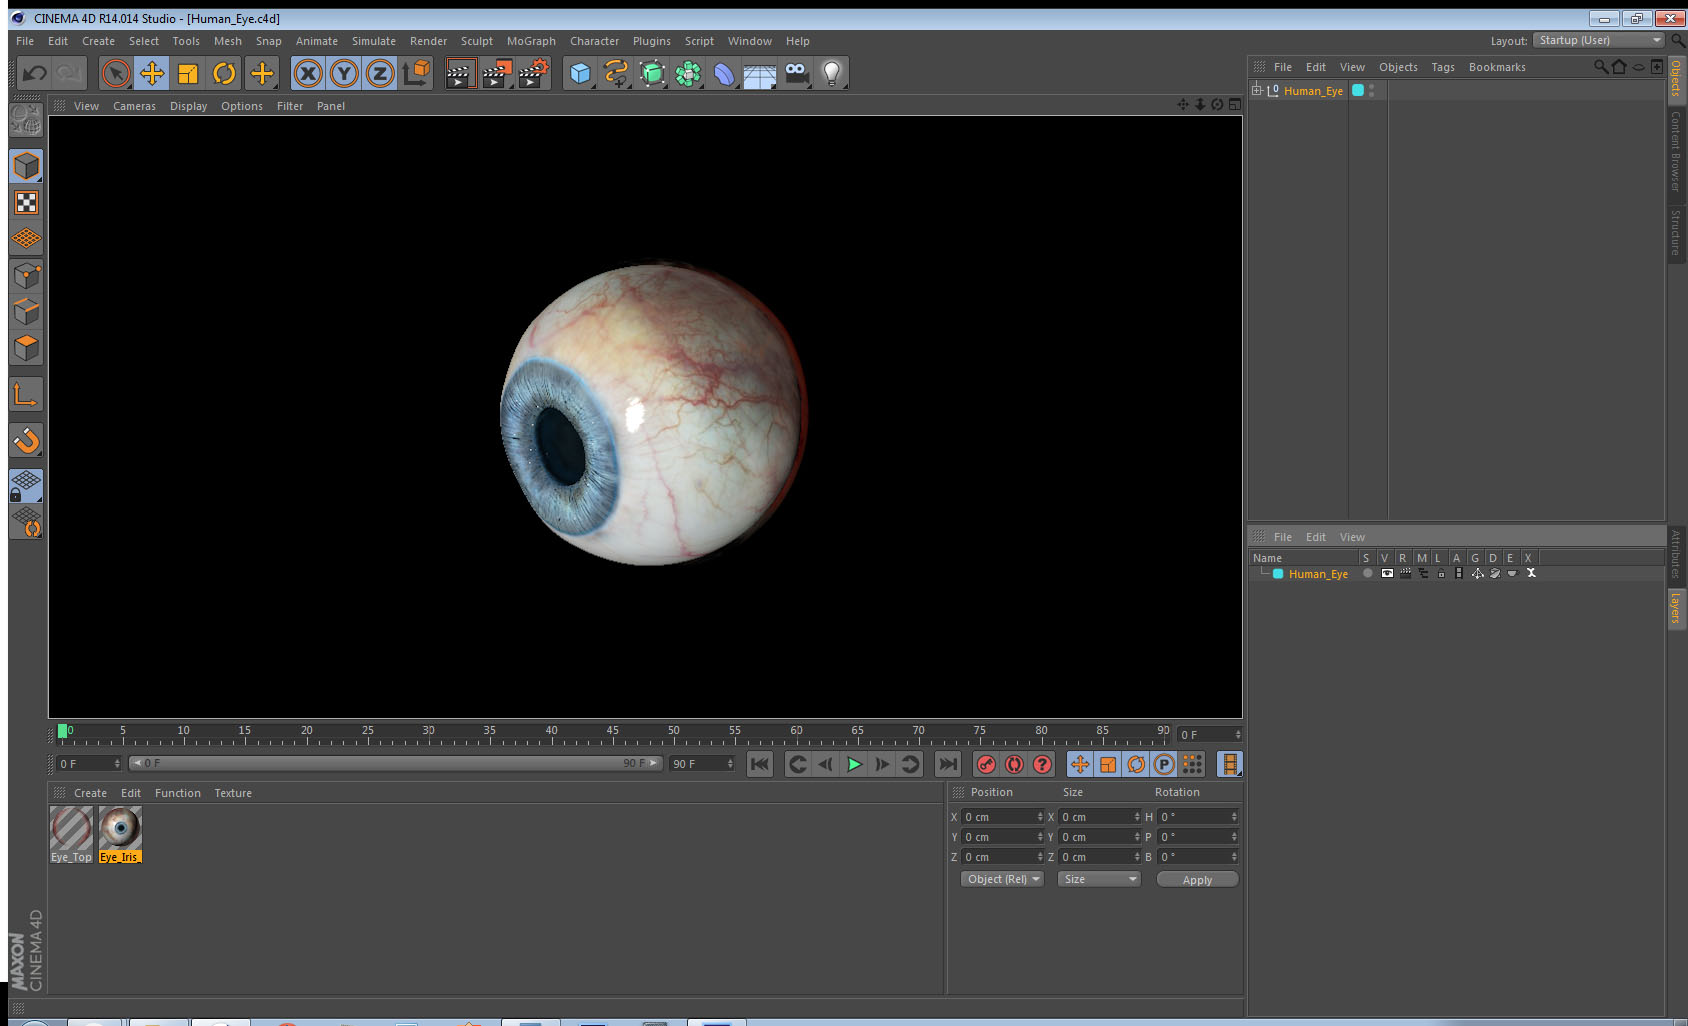Toggle Z axis lock

point(380,73)
